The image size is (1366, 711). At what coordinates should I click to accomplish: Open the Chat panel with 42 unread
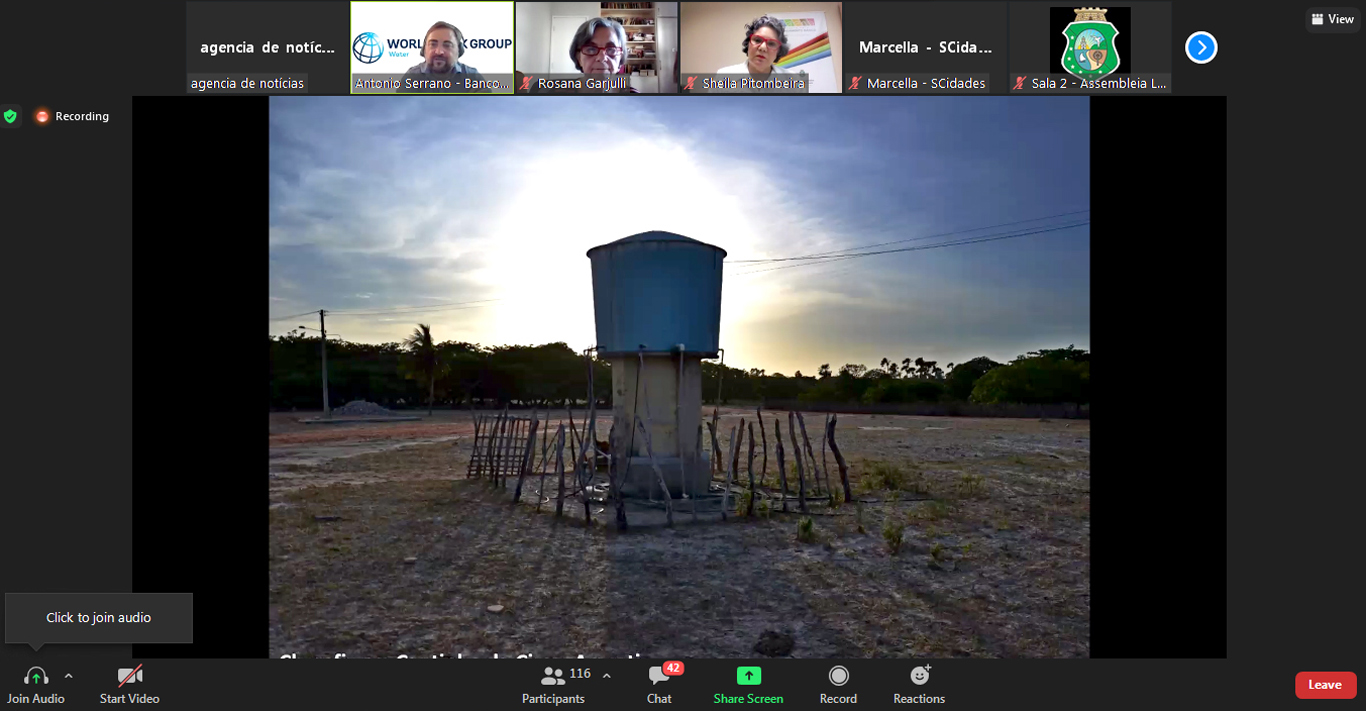(659, 676)
